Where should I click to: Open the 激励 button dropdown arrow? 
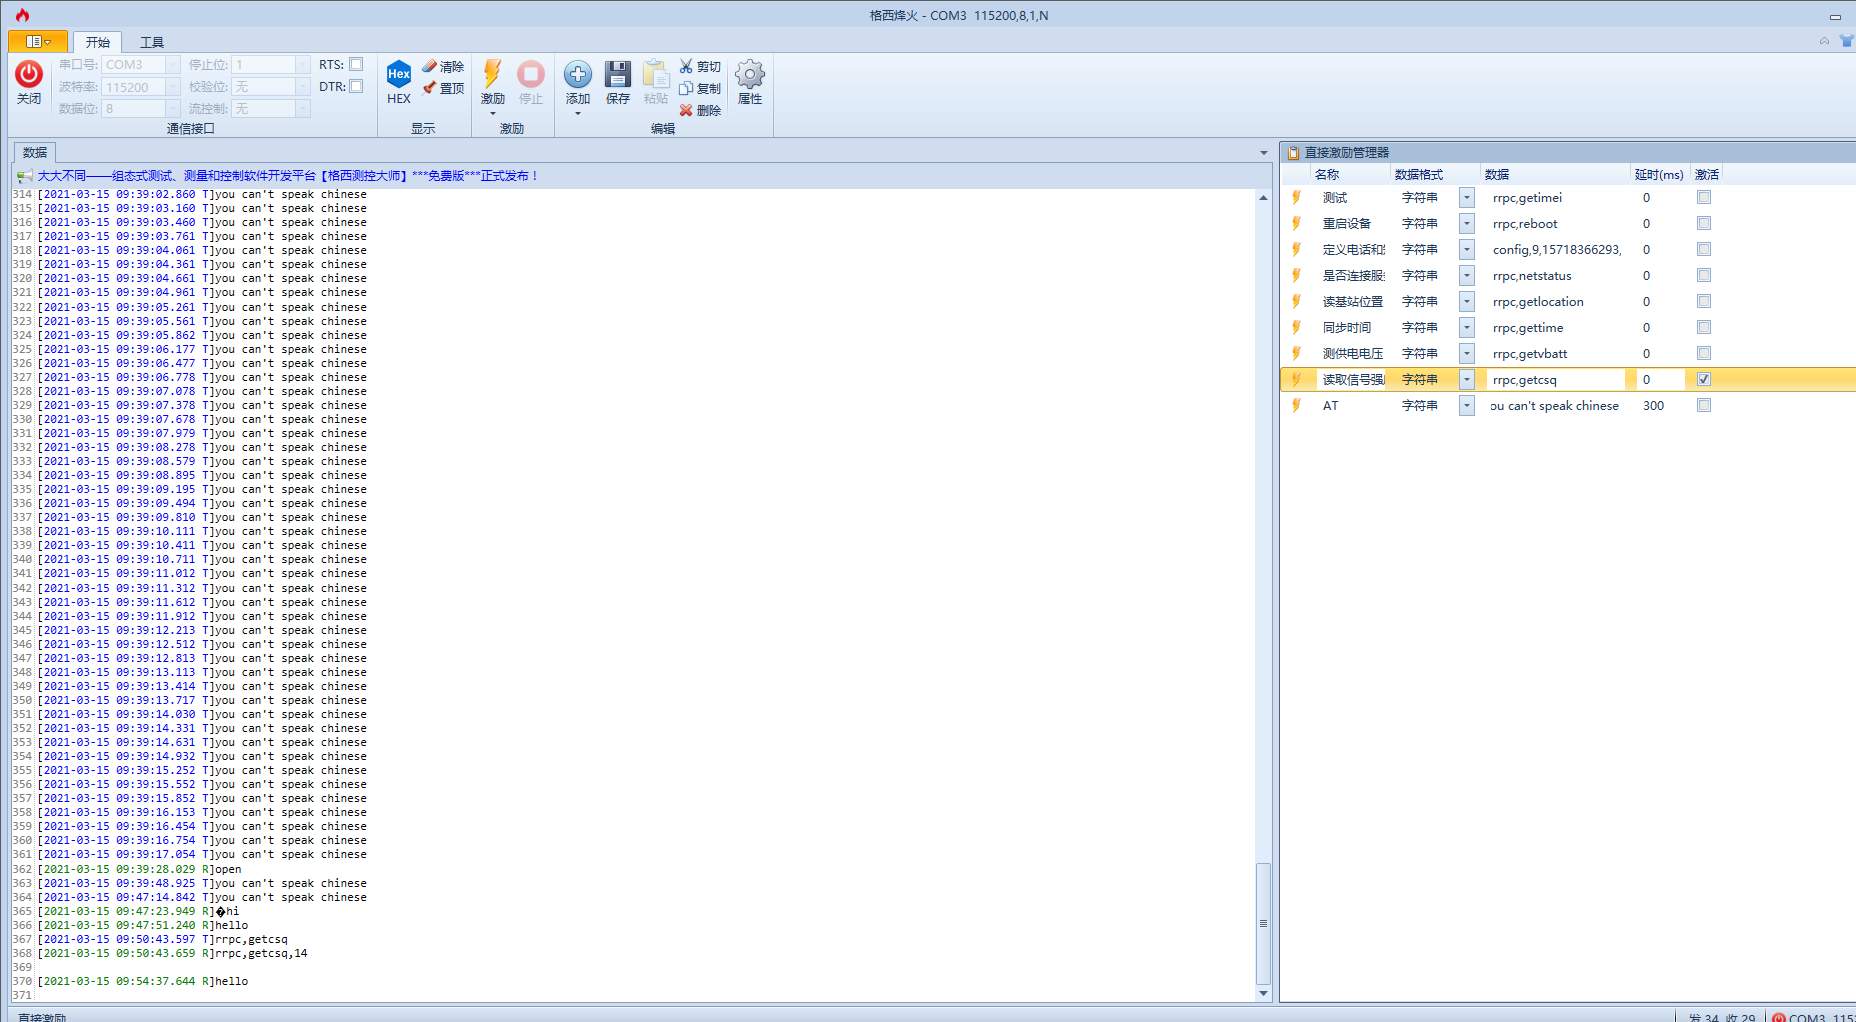pyautogui.click(x=493, y=114)
